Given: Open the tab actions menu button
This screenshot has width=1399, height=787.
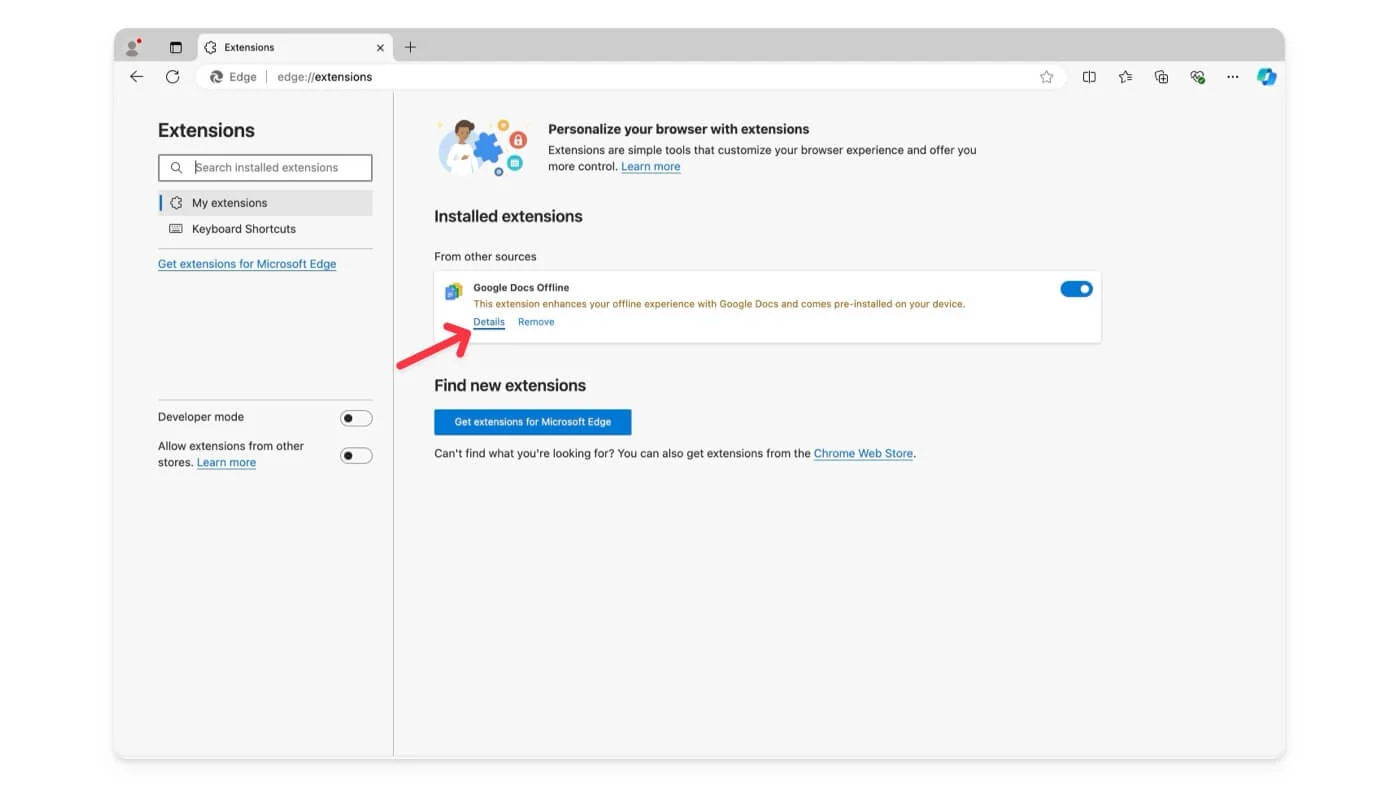Looking at the screenshot, I should tap(176, 47).
